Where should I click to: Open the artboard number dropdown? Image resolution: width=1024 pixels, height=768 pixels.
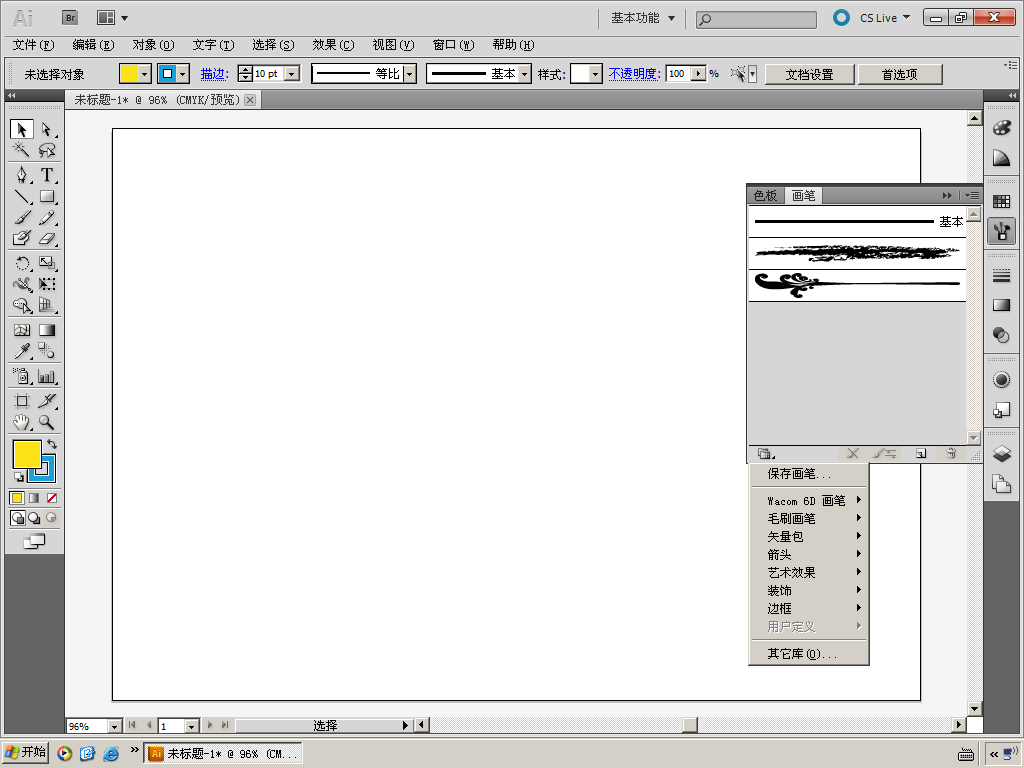(x=191, y=726)
